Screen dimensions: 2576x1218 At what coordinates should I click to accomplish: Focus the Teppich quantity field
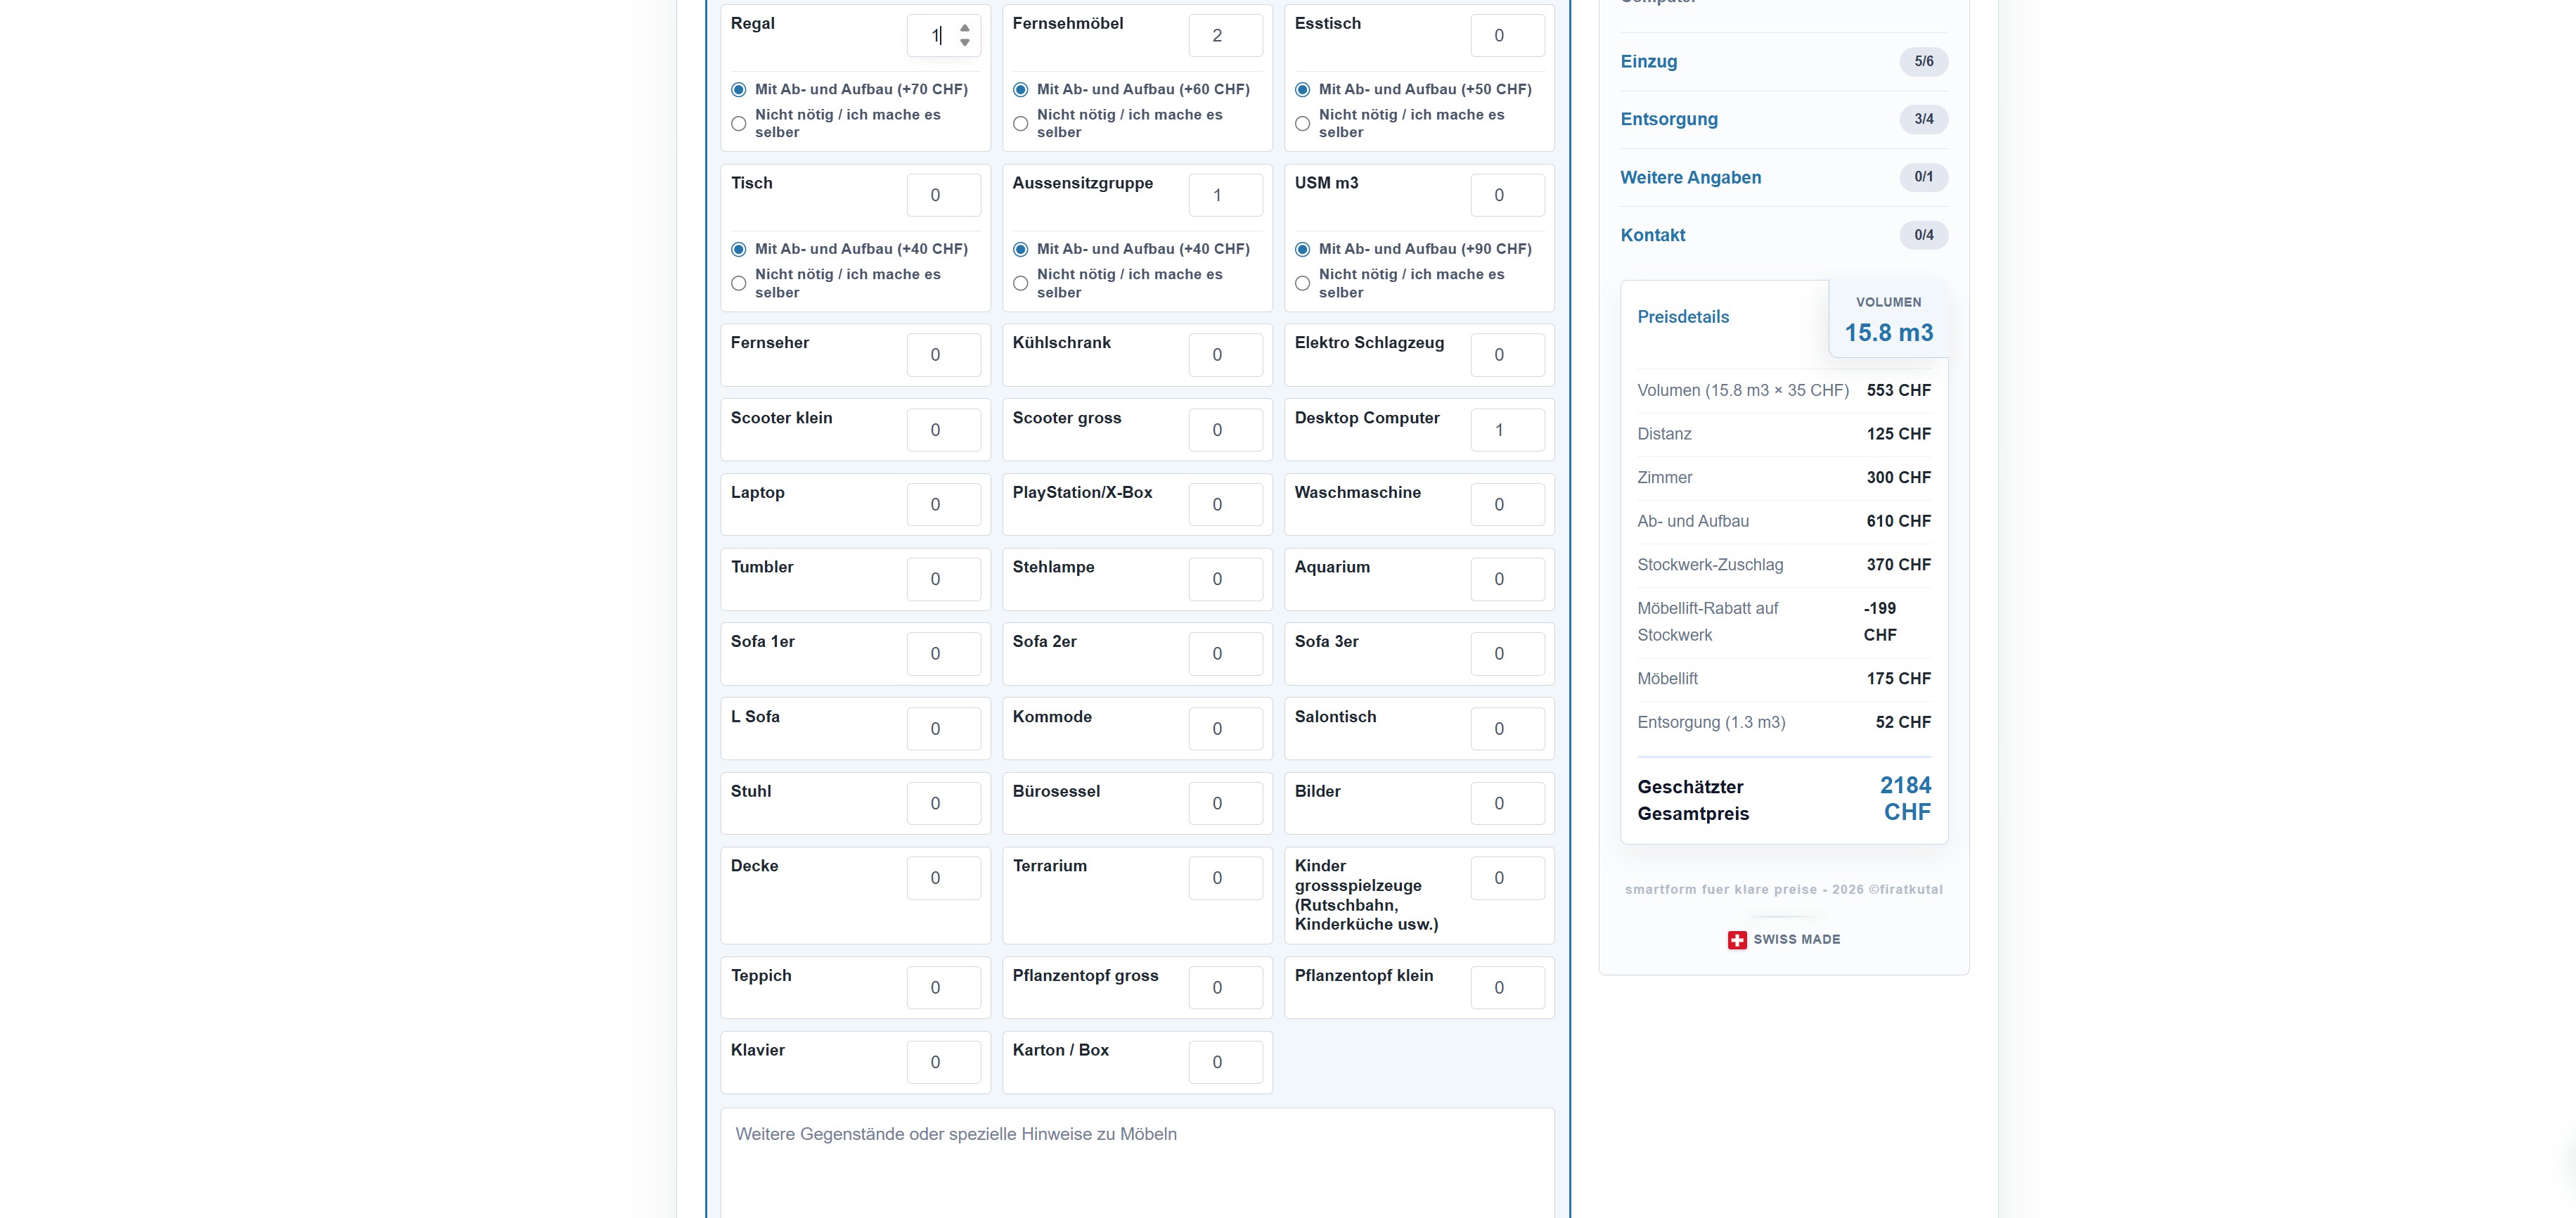[x=943, y=988]
